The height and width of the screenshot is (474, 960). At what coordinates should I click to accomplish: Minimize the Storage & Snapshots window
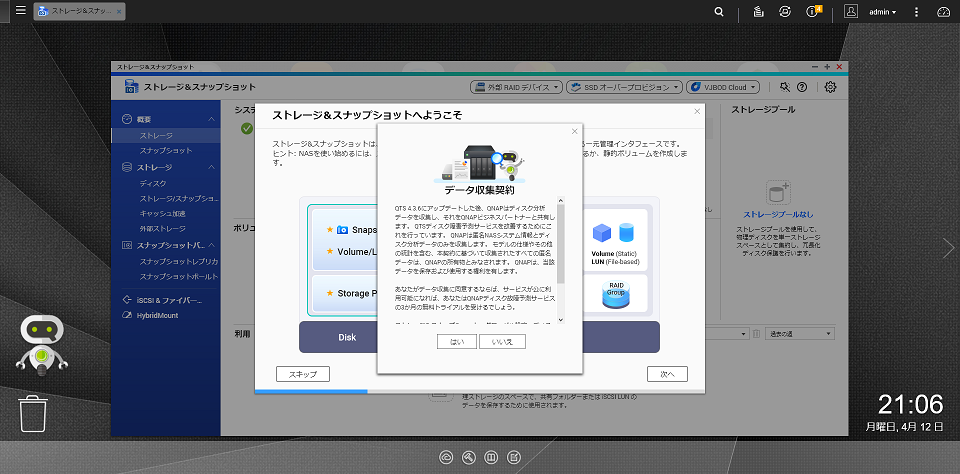(814, 67)
